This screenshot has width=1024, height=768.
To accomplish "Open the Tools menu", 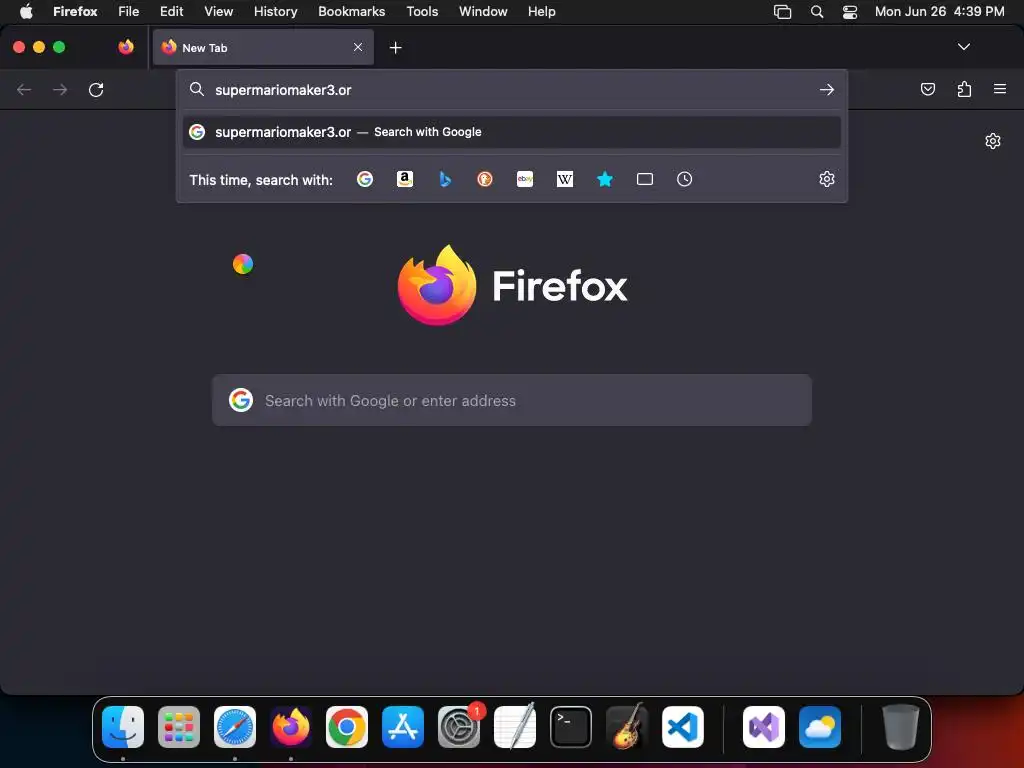I will click(422, 11).
